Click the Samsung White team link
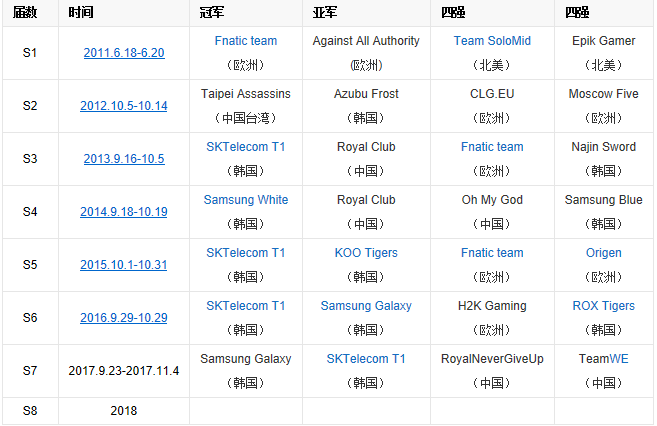This screenshot has width=657, height=426. pyautogui.click(x=245, y=200)
